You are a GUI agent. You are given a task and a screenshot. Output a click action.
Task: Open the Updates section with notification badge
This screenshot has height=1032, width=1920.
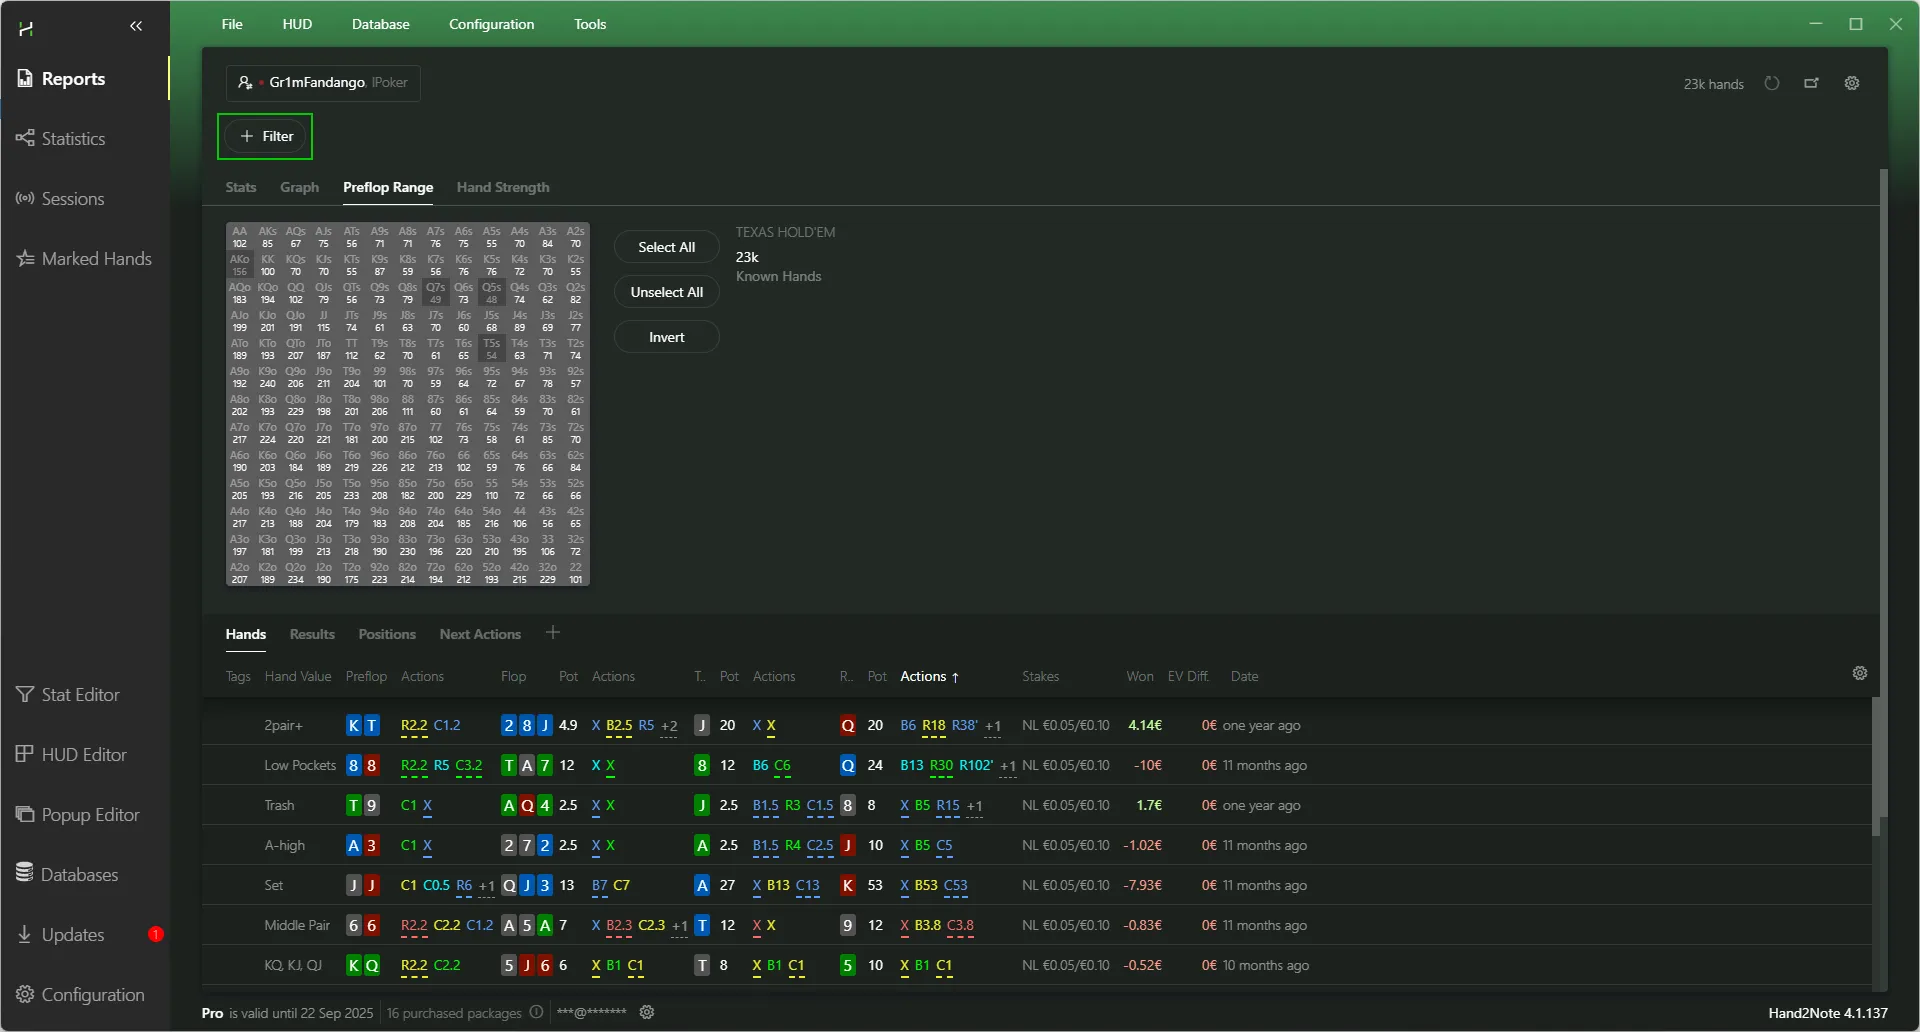click(73, 935)
